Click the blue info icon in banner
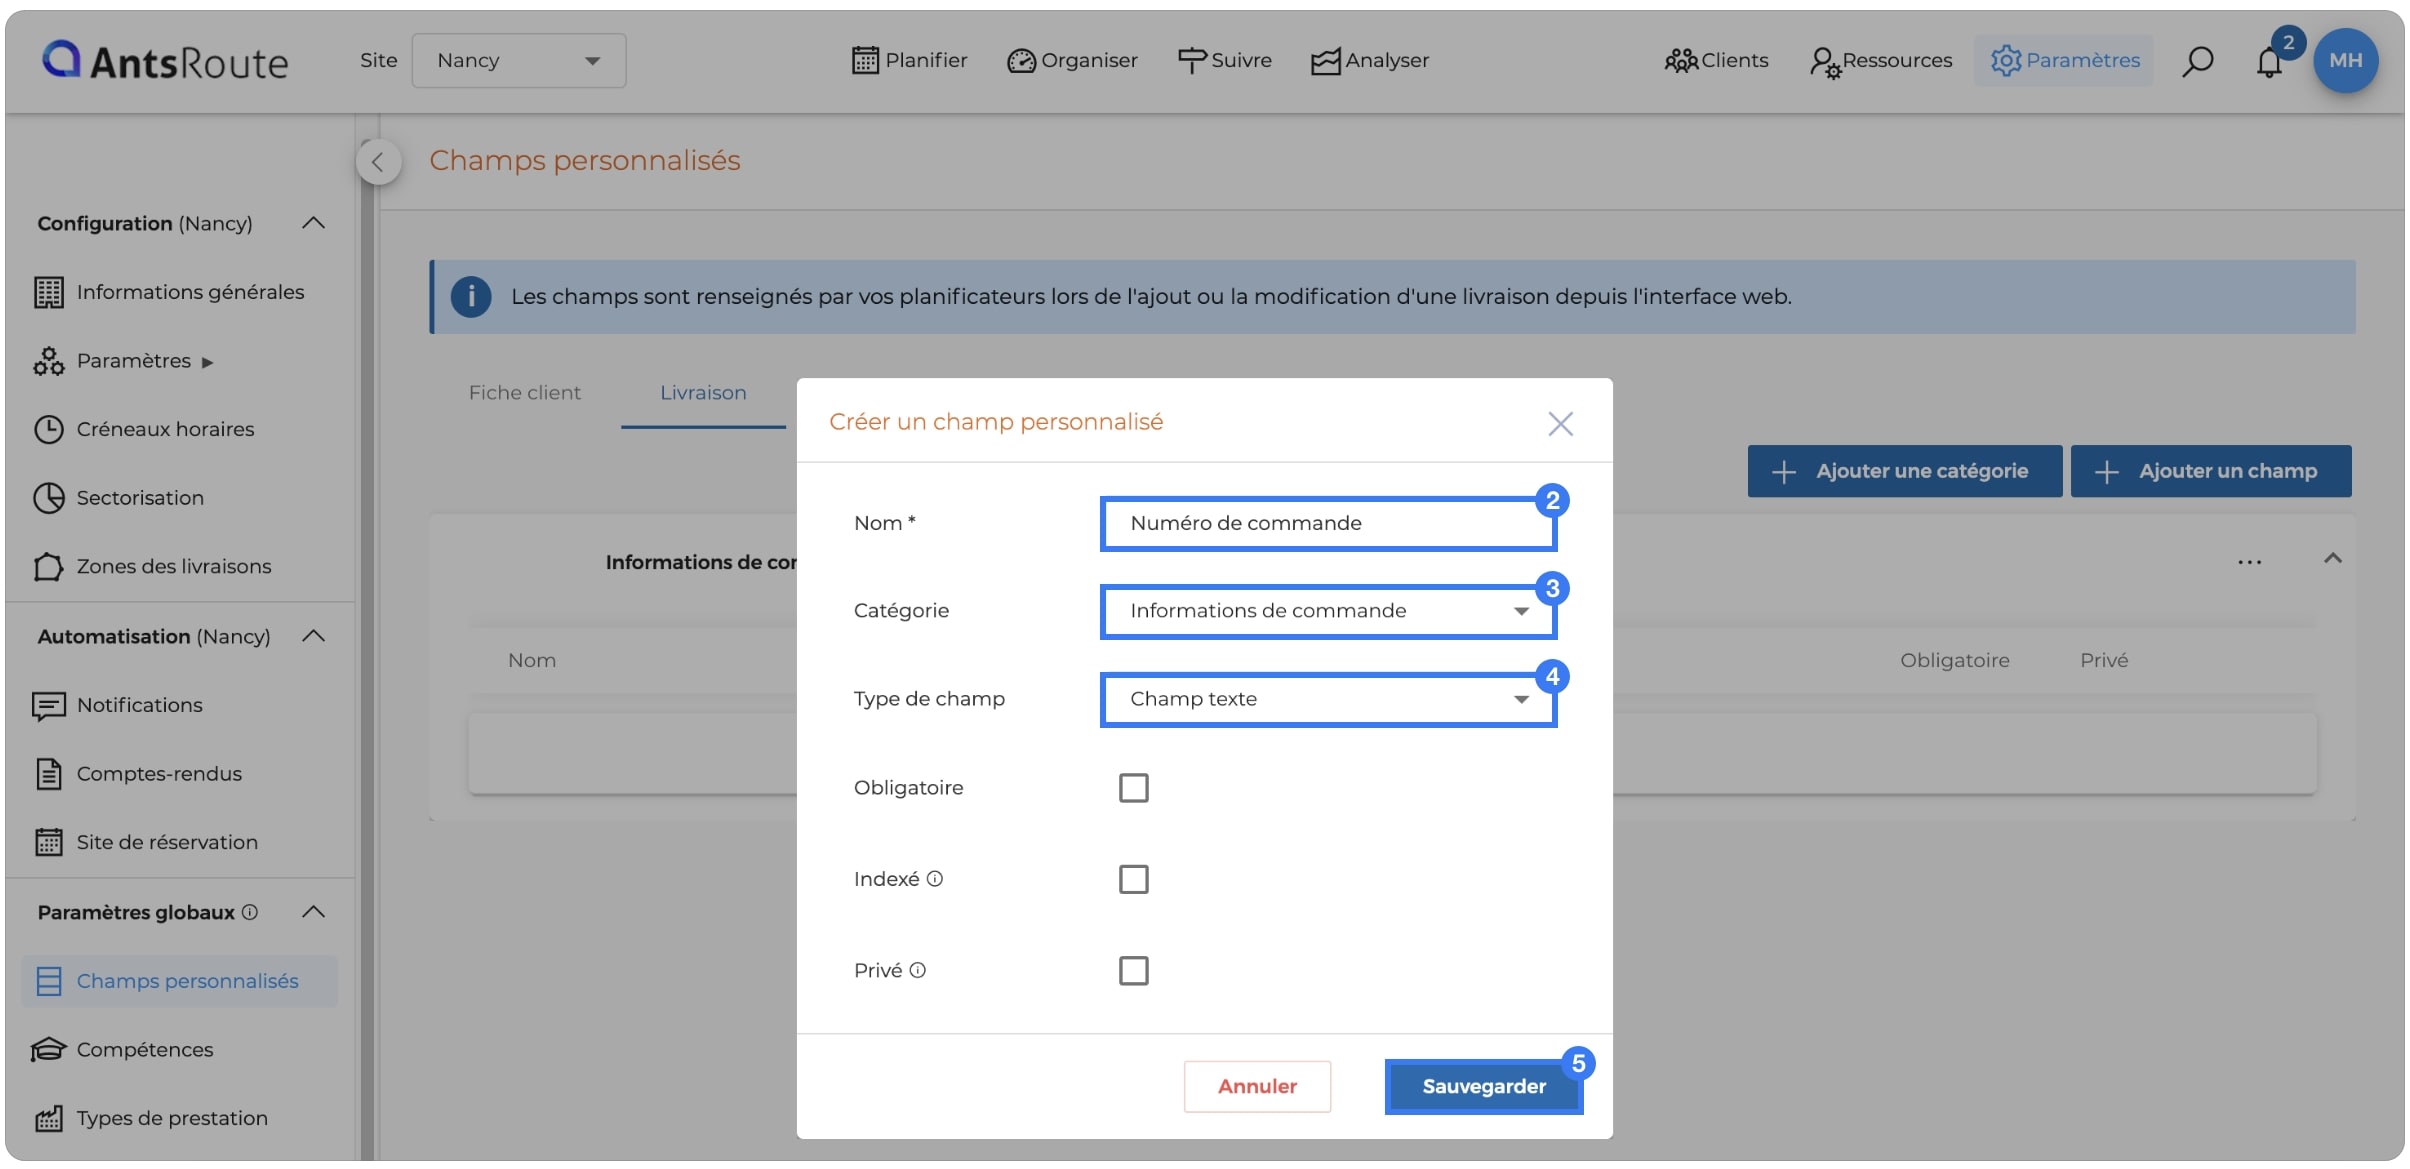2410x1169 pixels. click(471, 297)
